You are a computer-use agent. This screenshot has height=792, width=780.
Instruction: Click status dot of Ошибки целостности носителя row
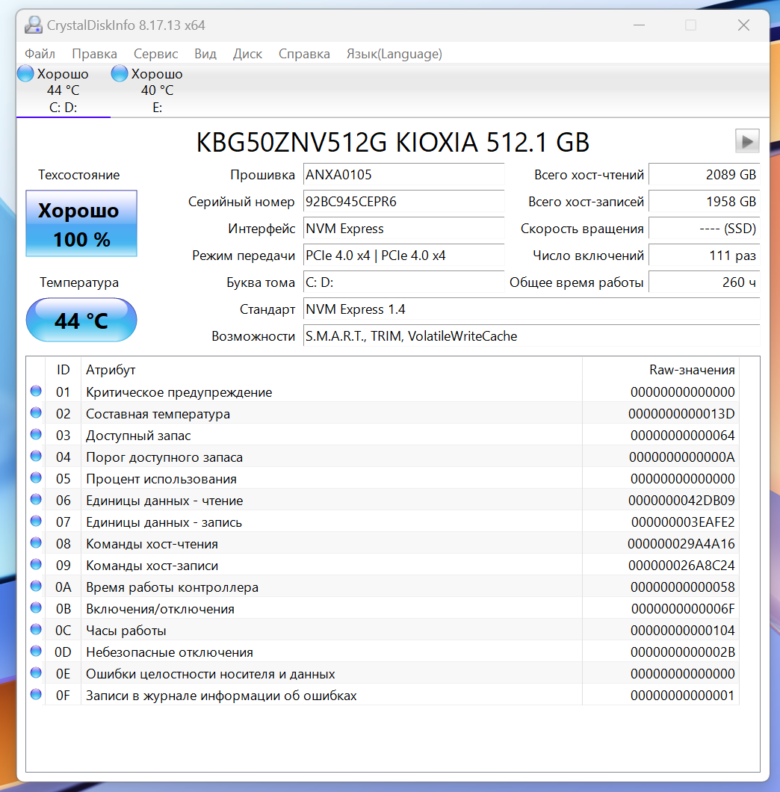[x=36, y=673]
